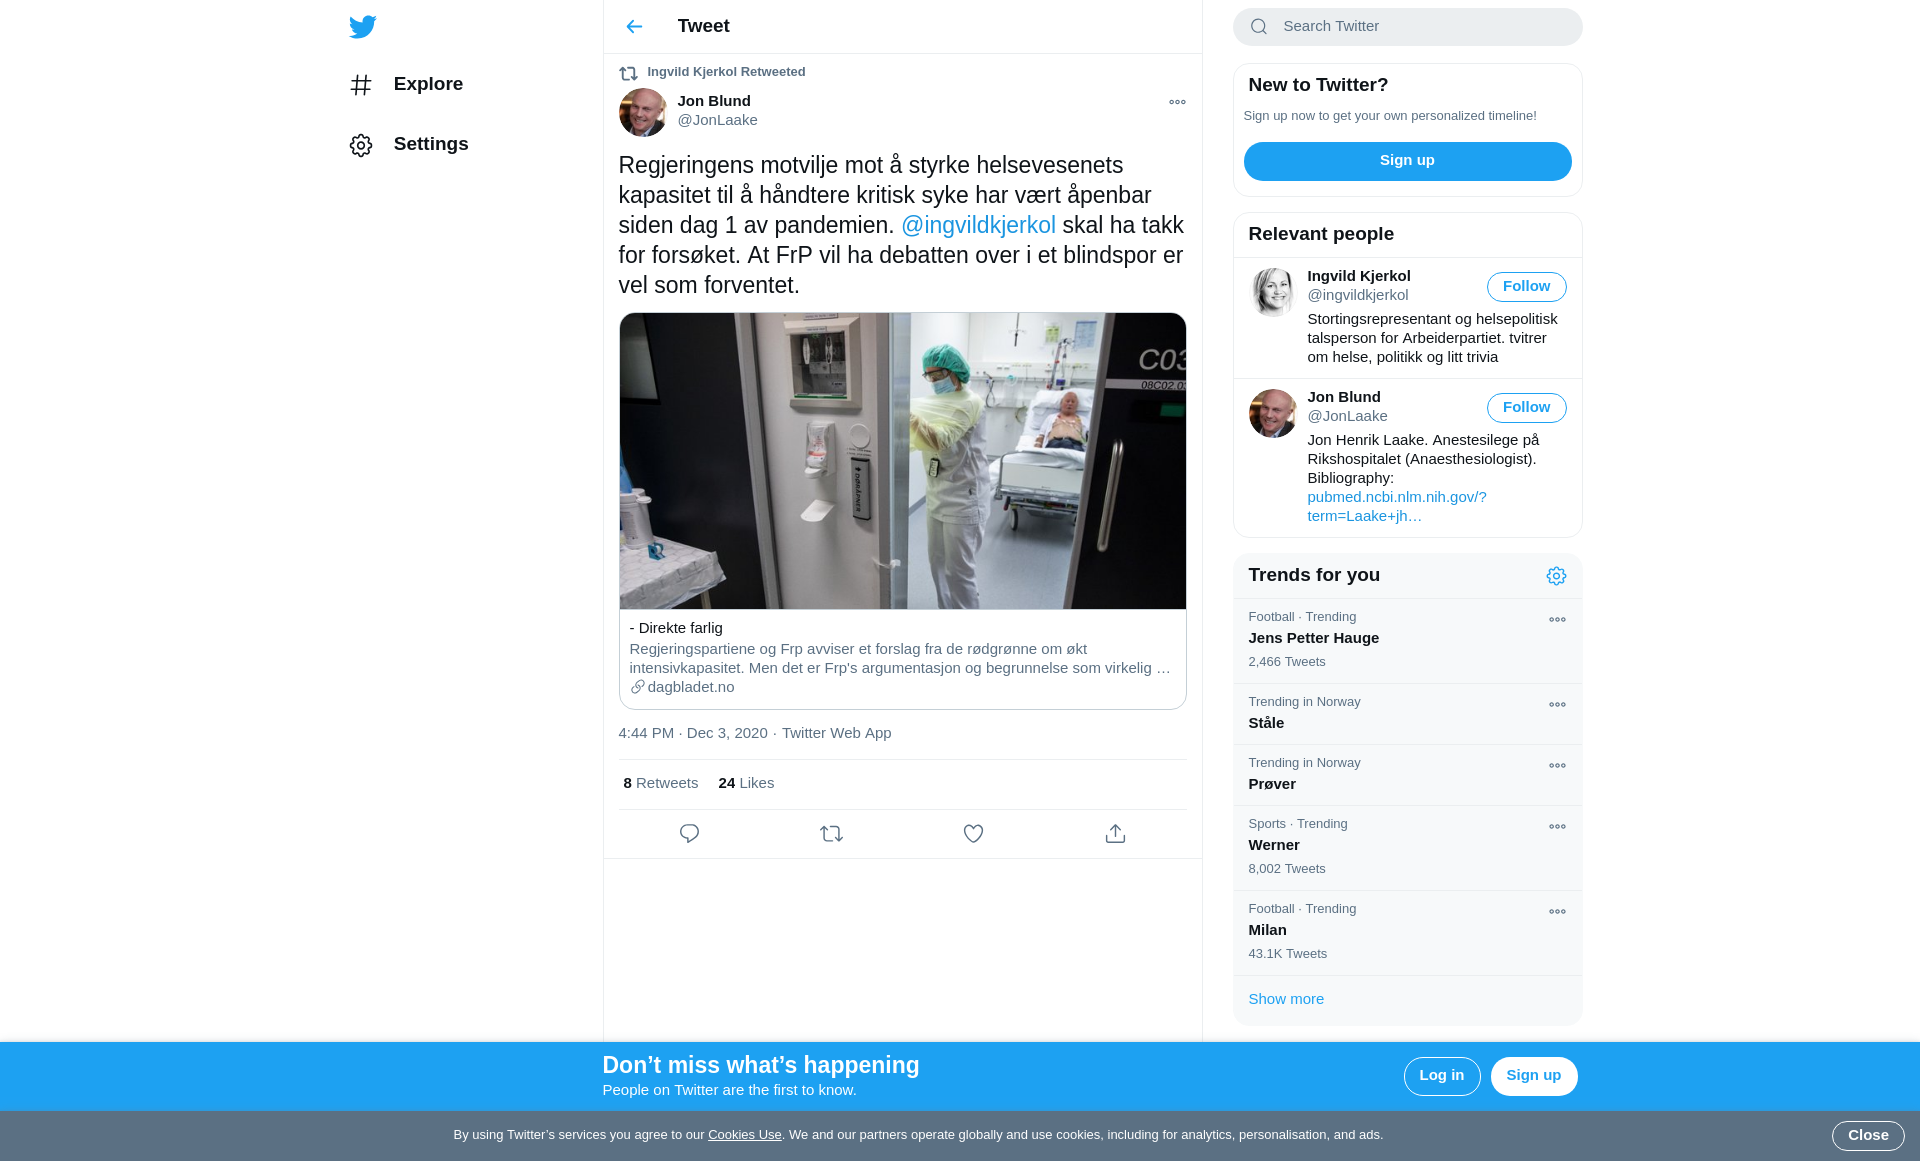Click the Twitter bird logo

click(363, 27)
